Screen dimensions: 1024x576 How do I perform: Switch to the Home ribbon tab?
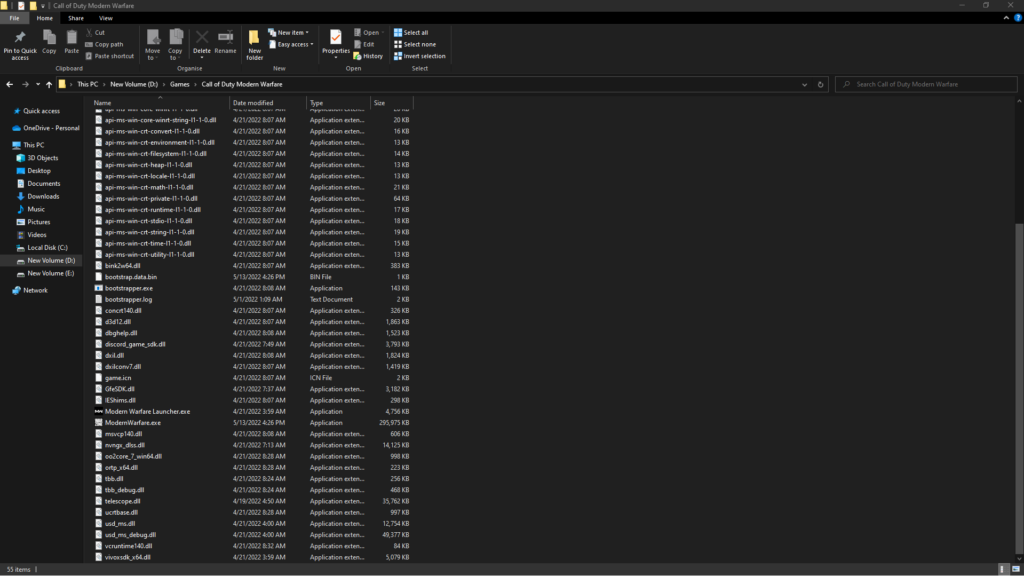pyautogui.click(x=44, y=18)
